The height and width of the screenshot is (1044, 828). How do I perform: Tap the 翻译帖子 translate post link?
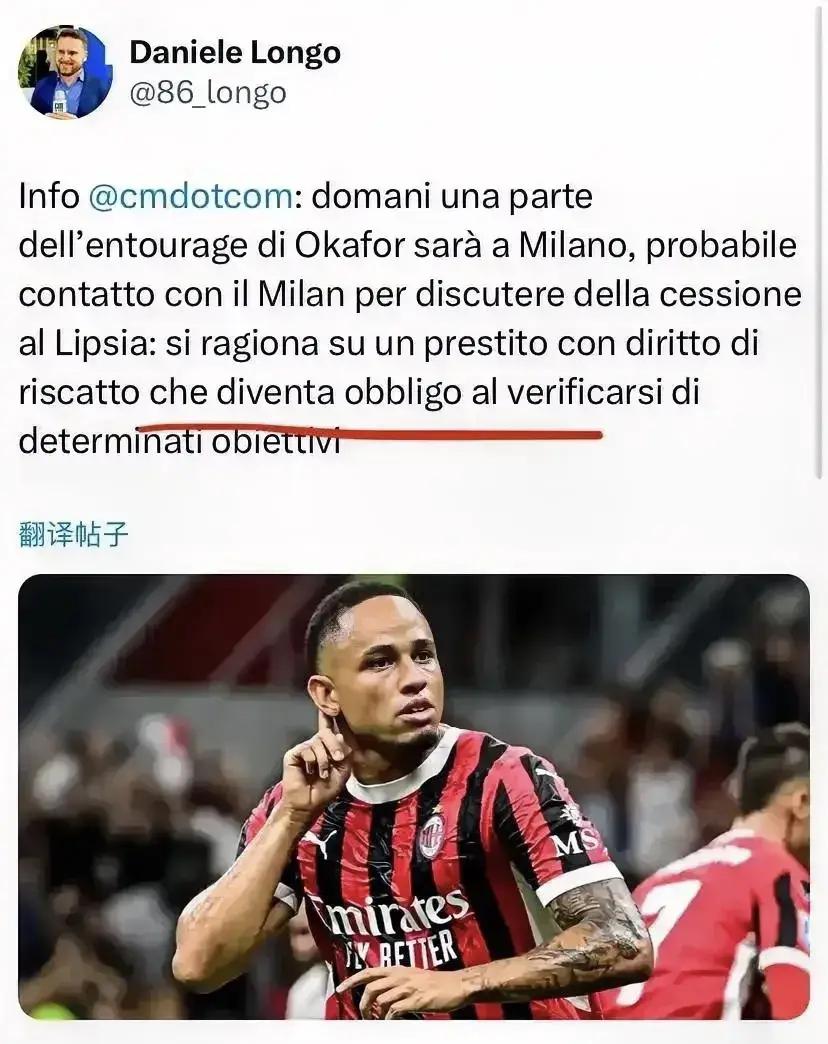(73, 534)
